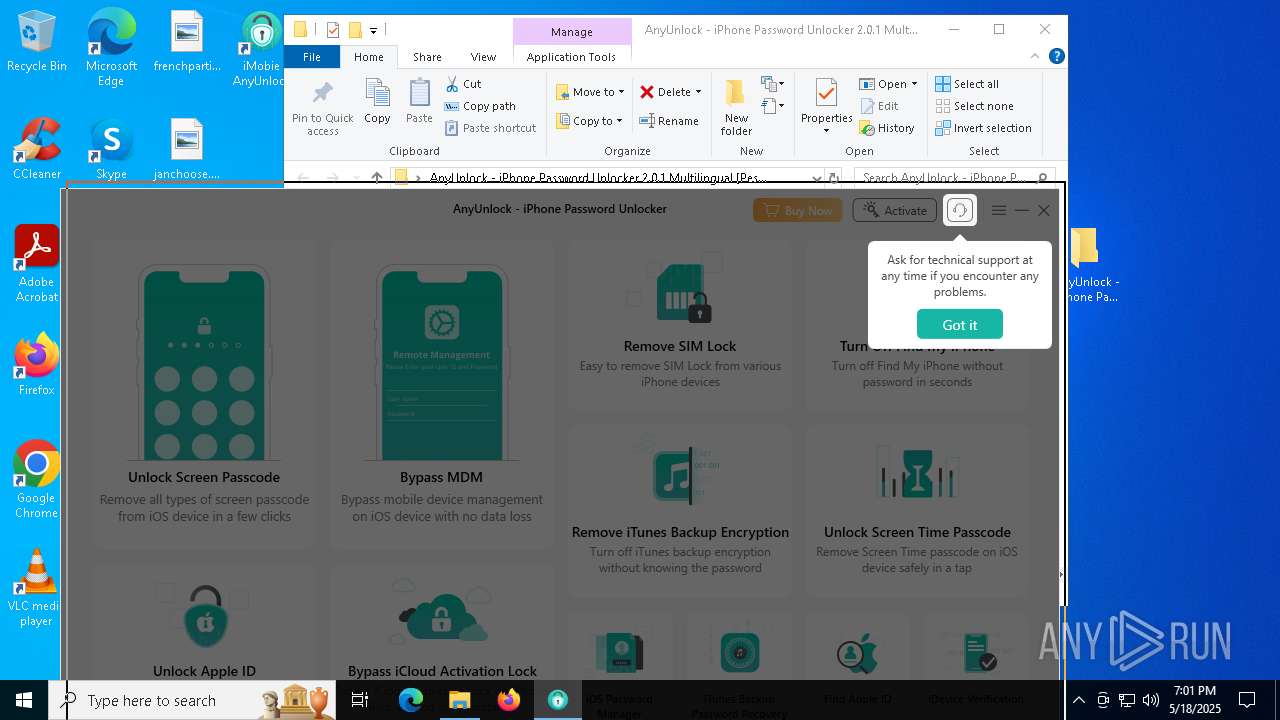Open Task View on the taskbar
This screenshot has width=1280, height=720.
coord(360,700)
